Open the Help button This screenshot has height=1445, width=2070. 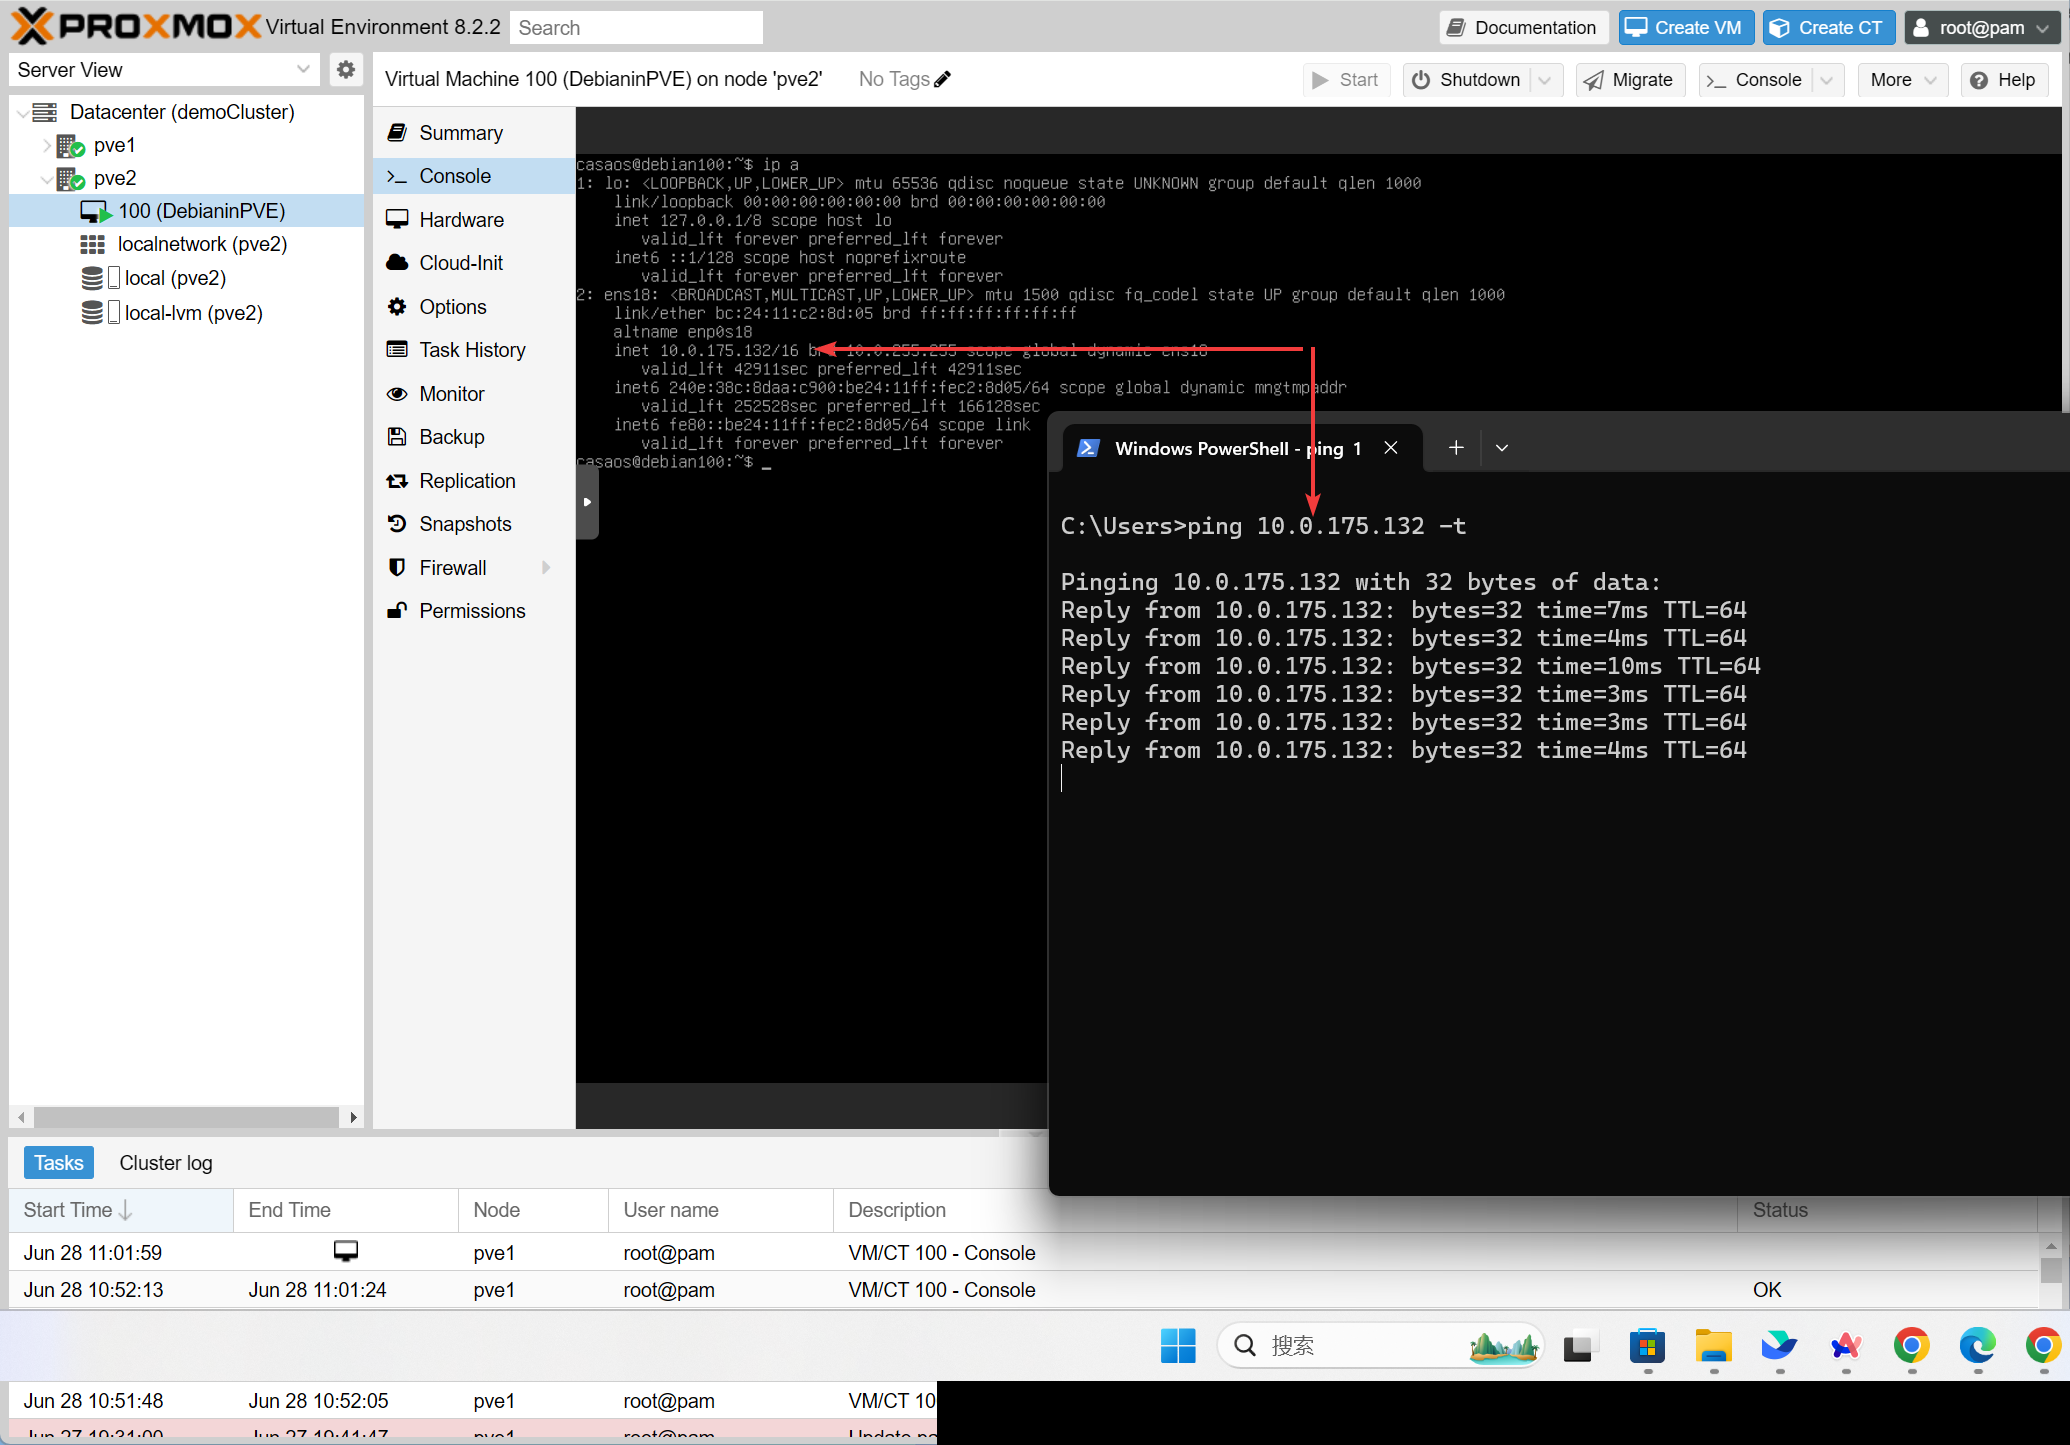point(2003,80)
